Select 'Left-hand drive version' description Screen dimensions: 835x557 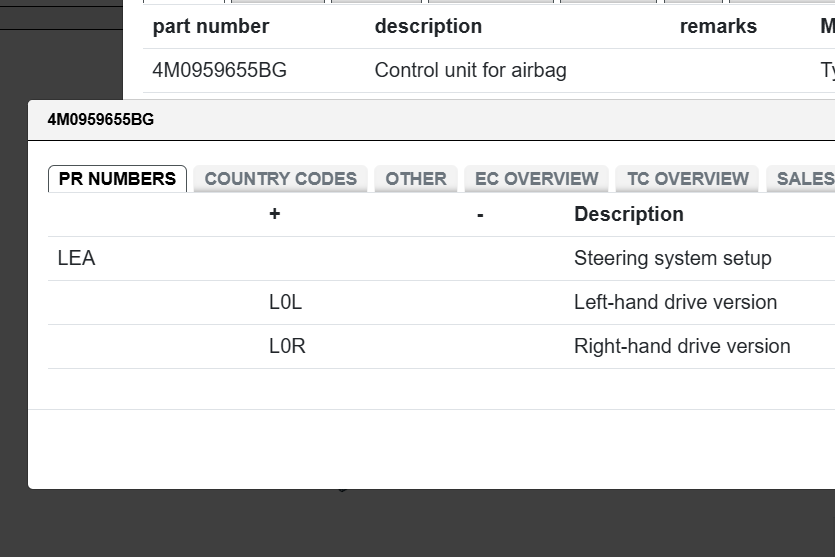[x=675, y=303]
